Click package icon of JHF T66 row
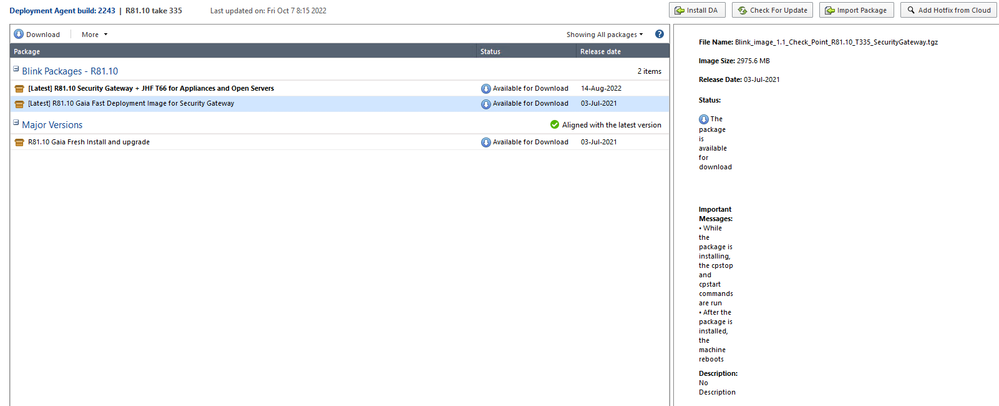The height and width of the screenshot is (406, 999). click(19, 89)
